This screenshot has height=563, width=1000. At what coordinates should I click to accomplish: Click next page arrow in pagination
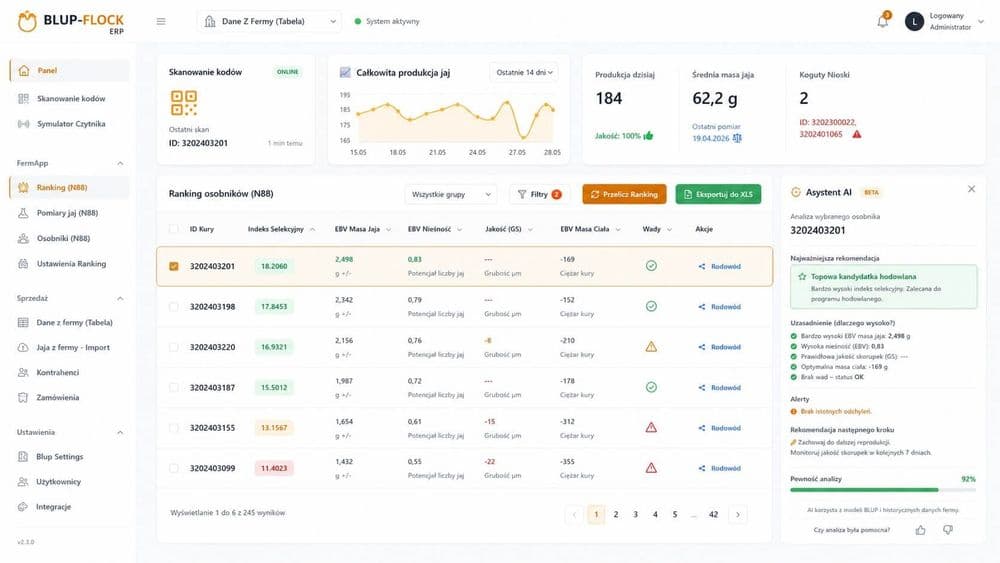point(738,515)
